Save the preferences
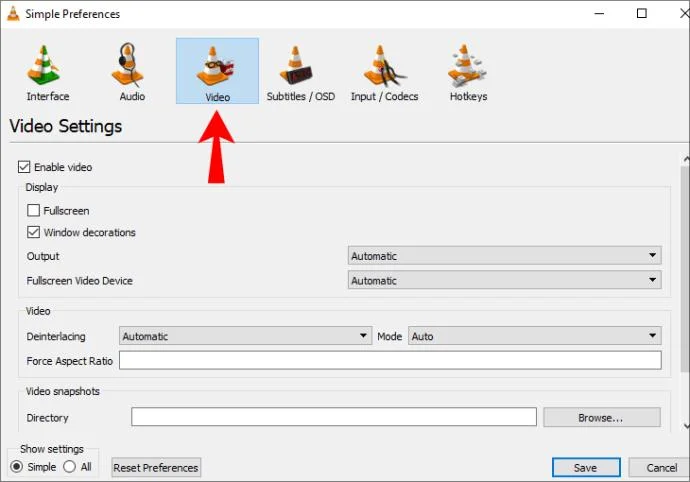The height and width of the screenshot is (482, 690). [x=586, y=467]
